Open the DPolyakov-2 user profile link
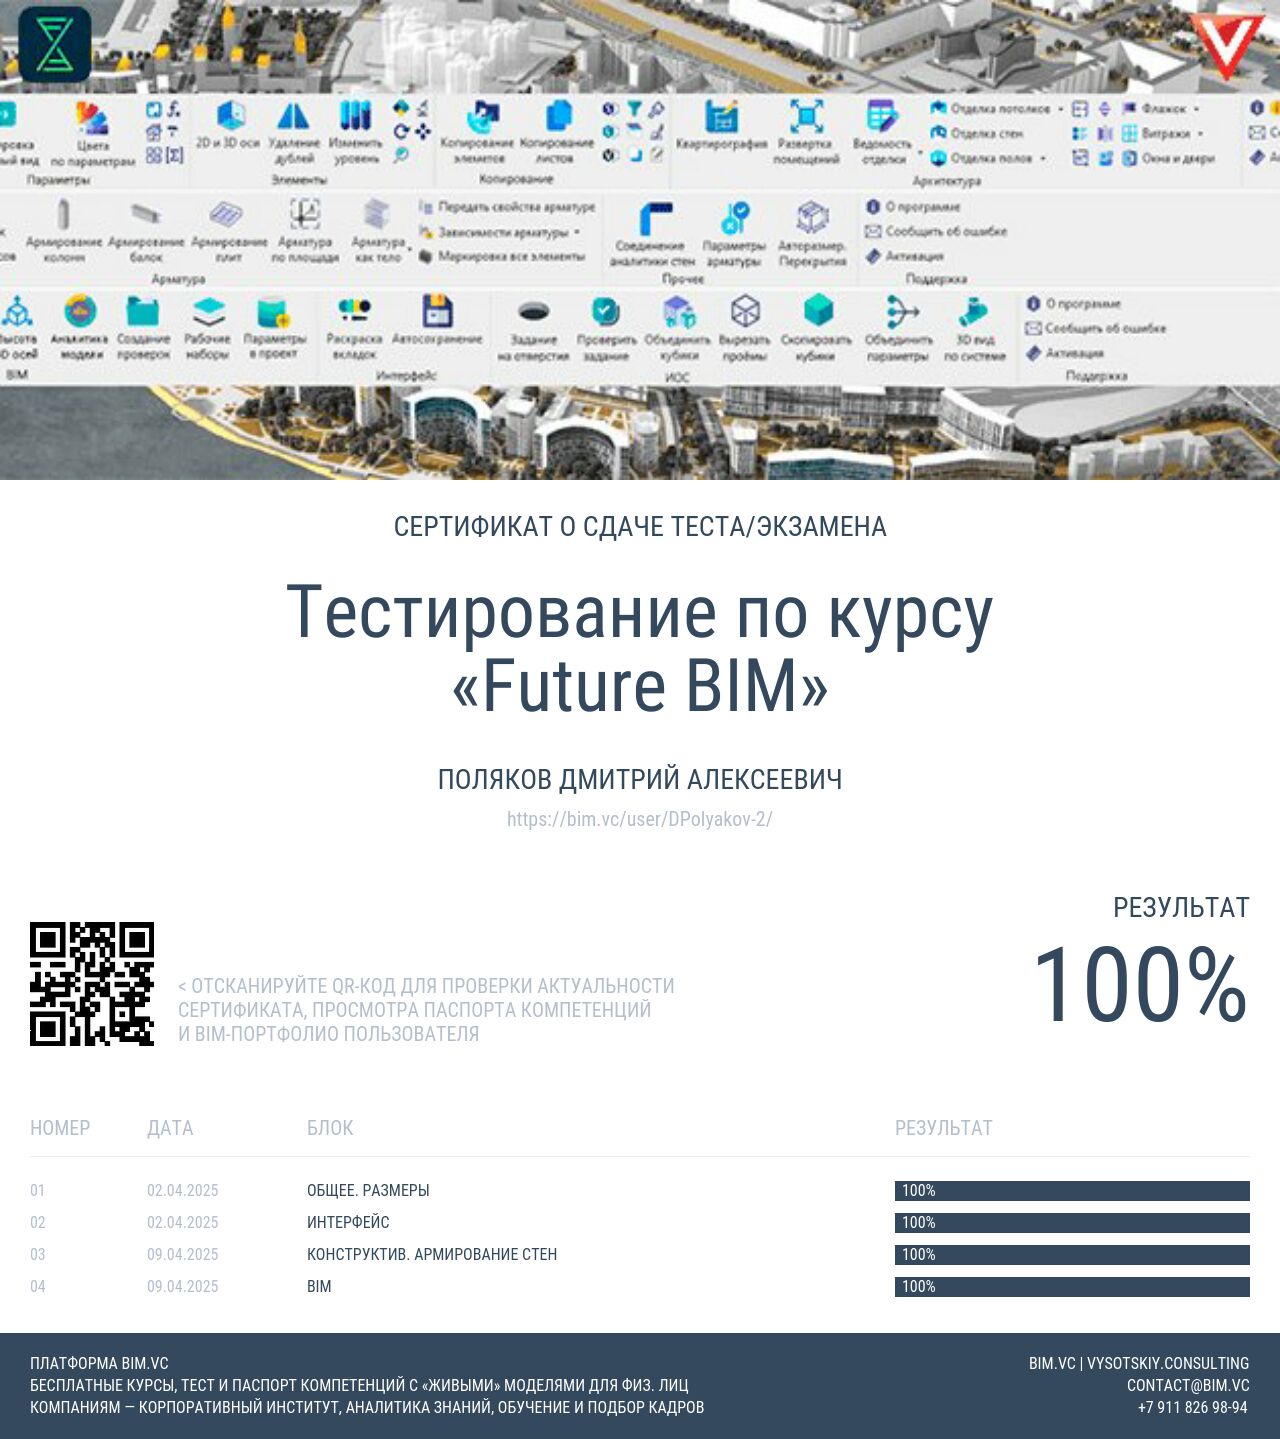This screenshot has width=1280, height=1439. coord(640,819)
